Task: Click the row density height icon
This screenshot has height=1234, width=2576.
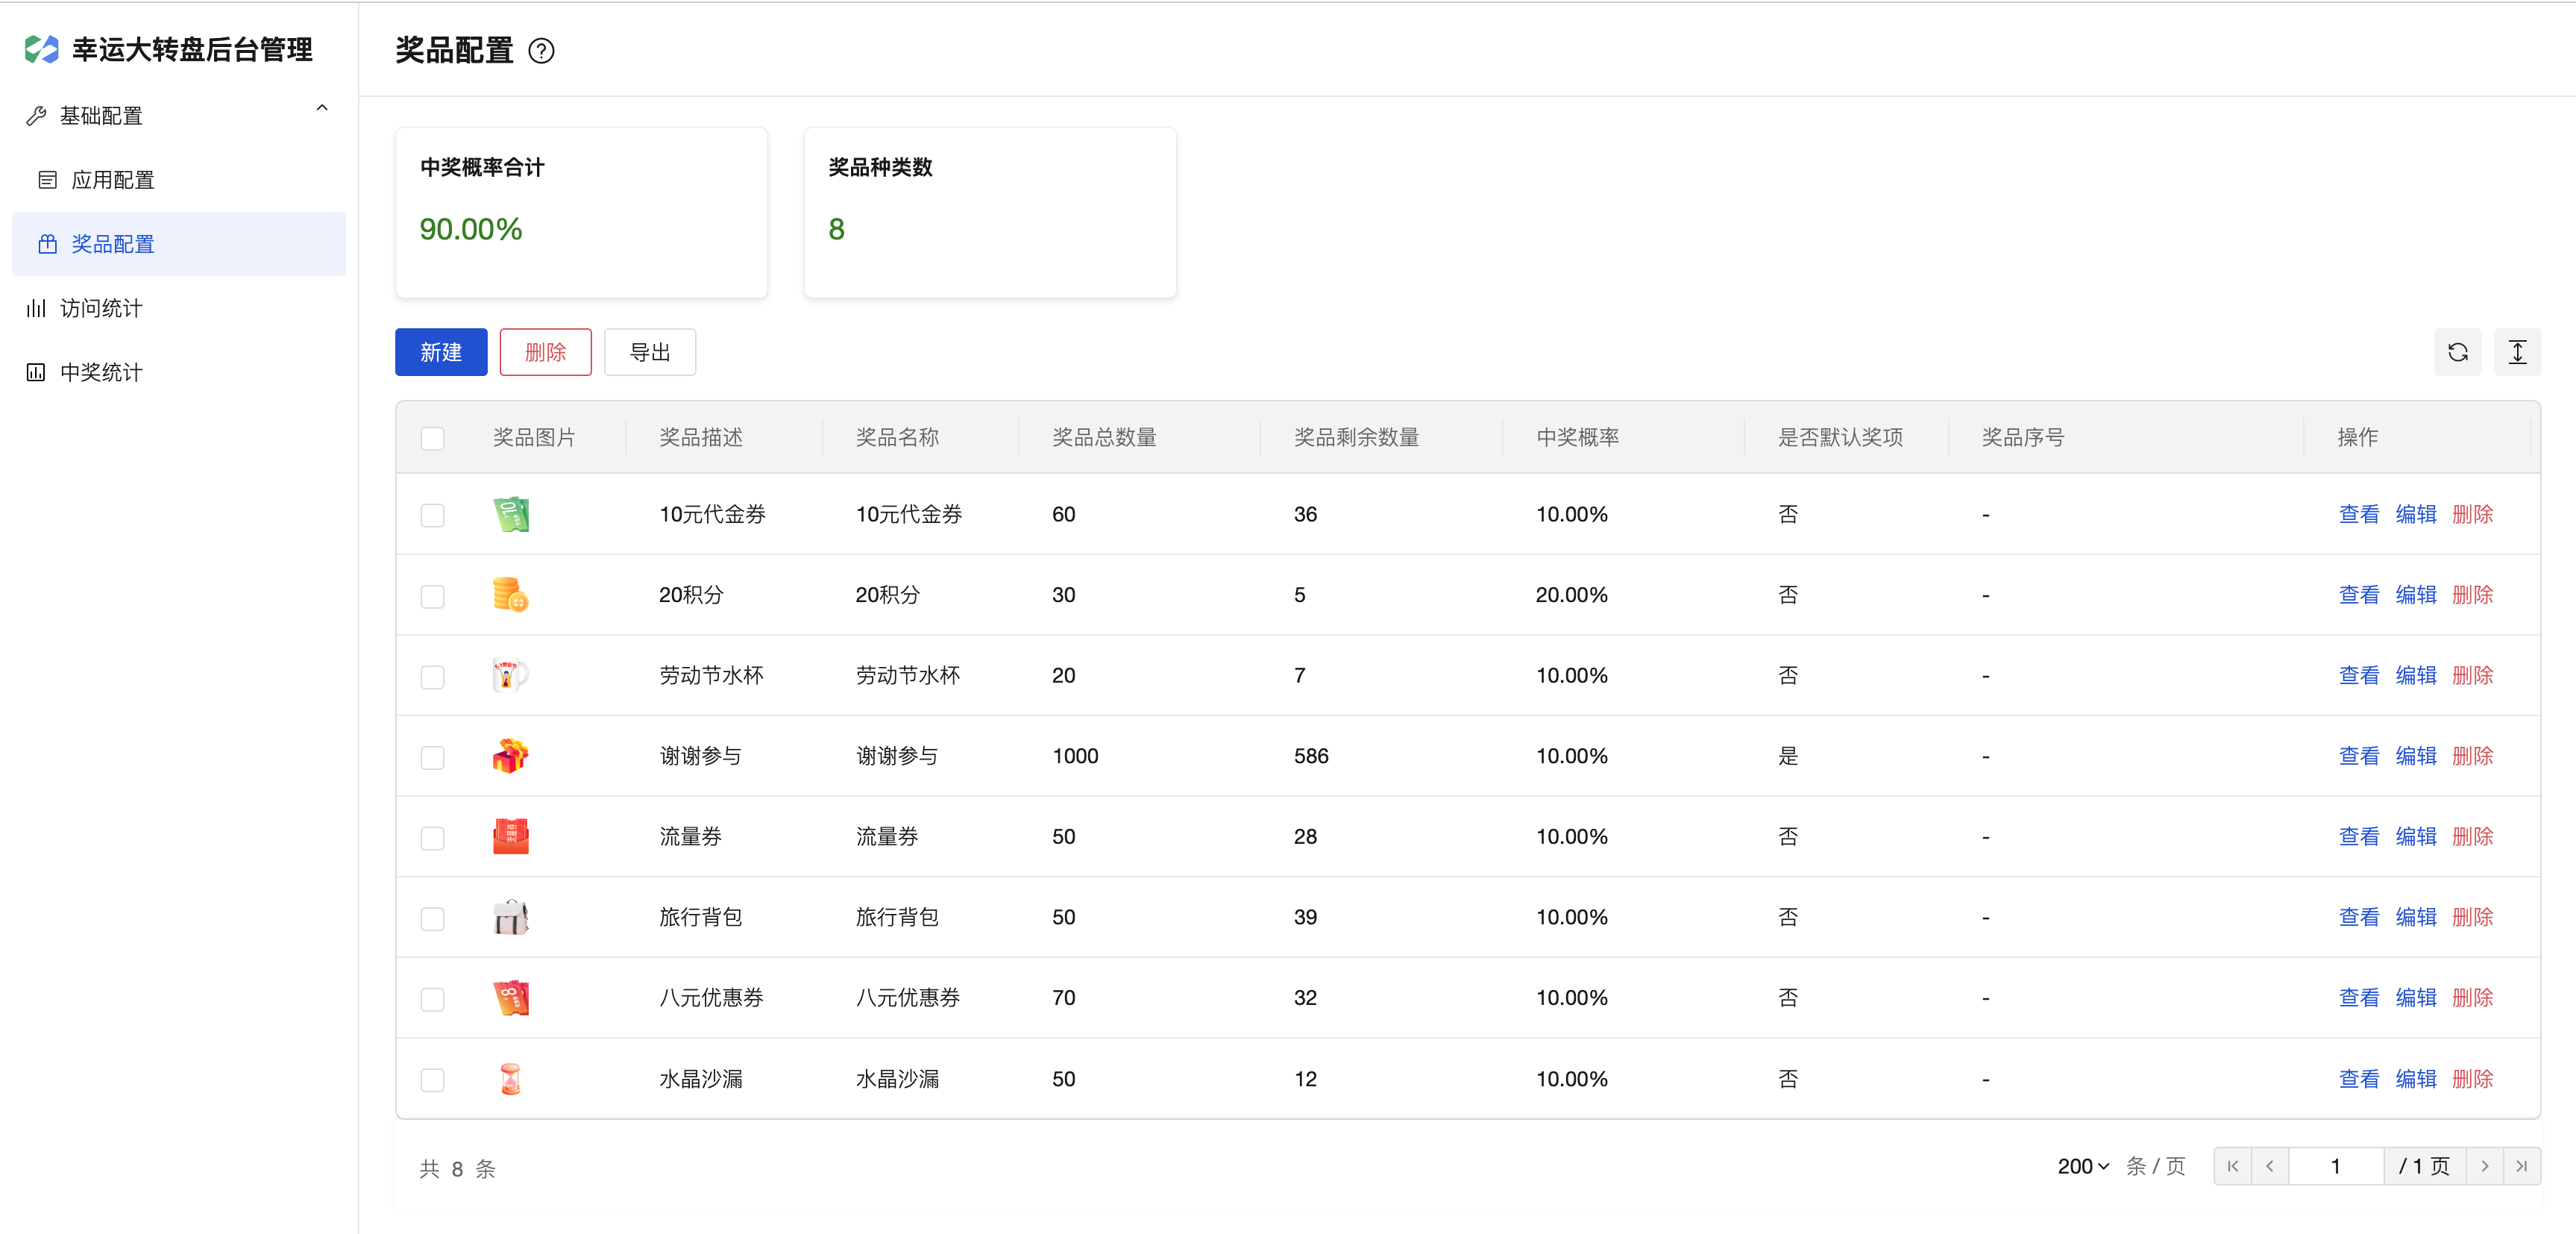Action: click(x=2517, y=352)
